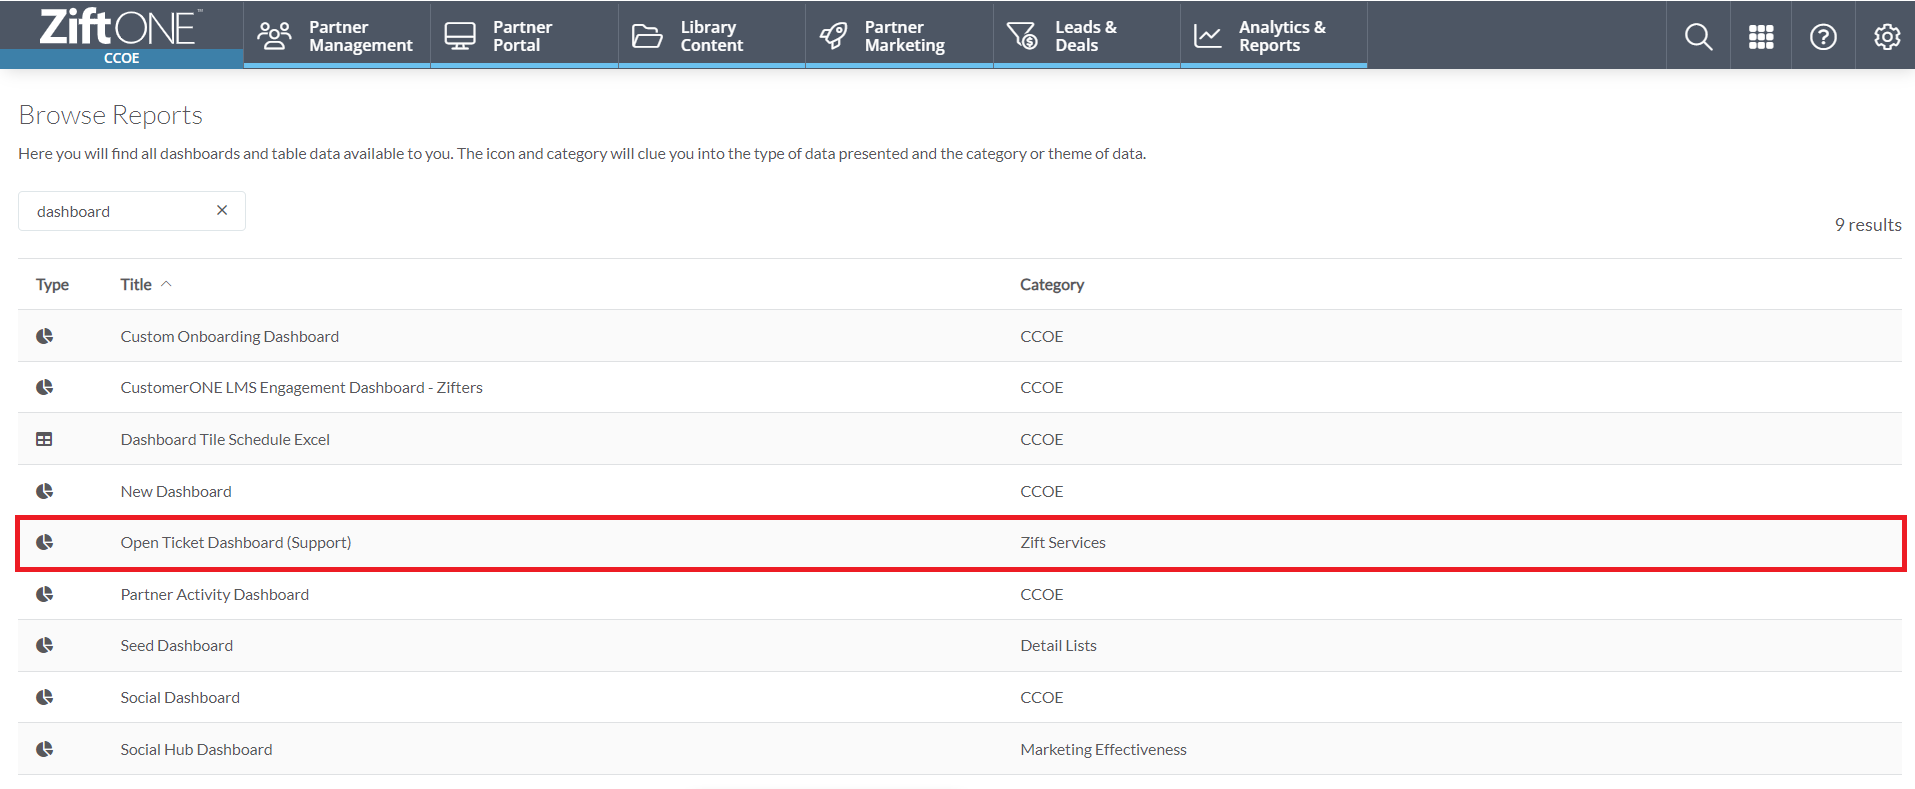Click the Marketing Effectiveness category cell

pyautogui.click(x=1103, y=749)
